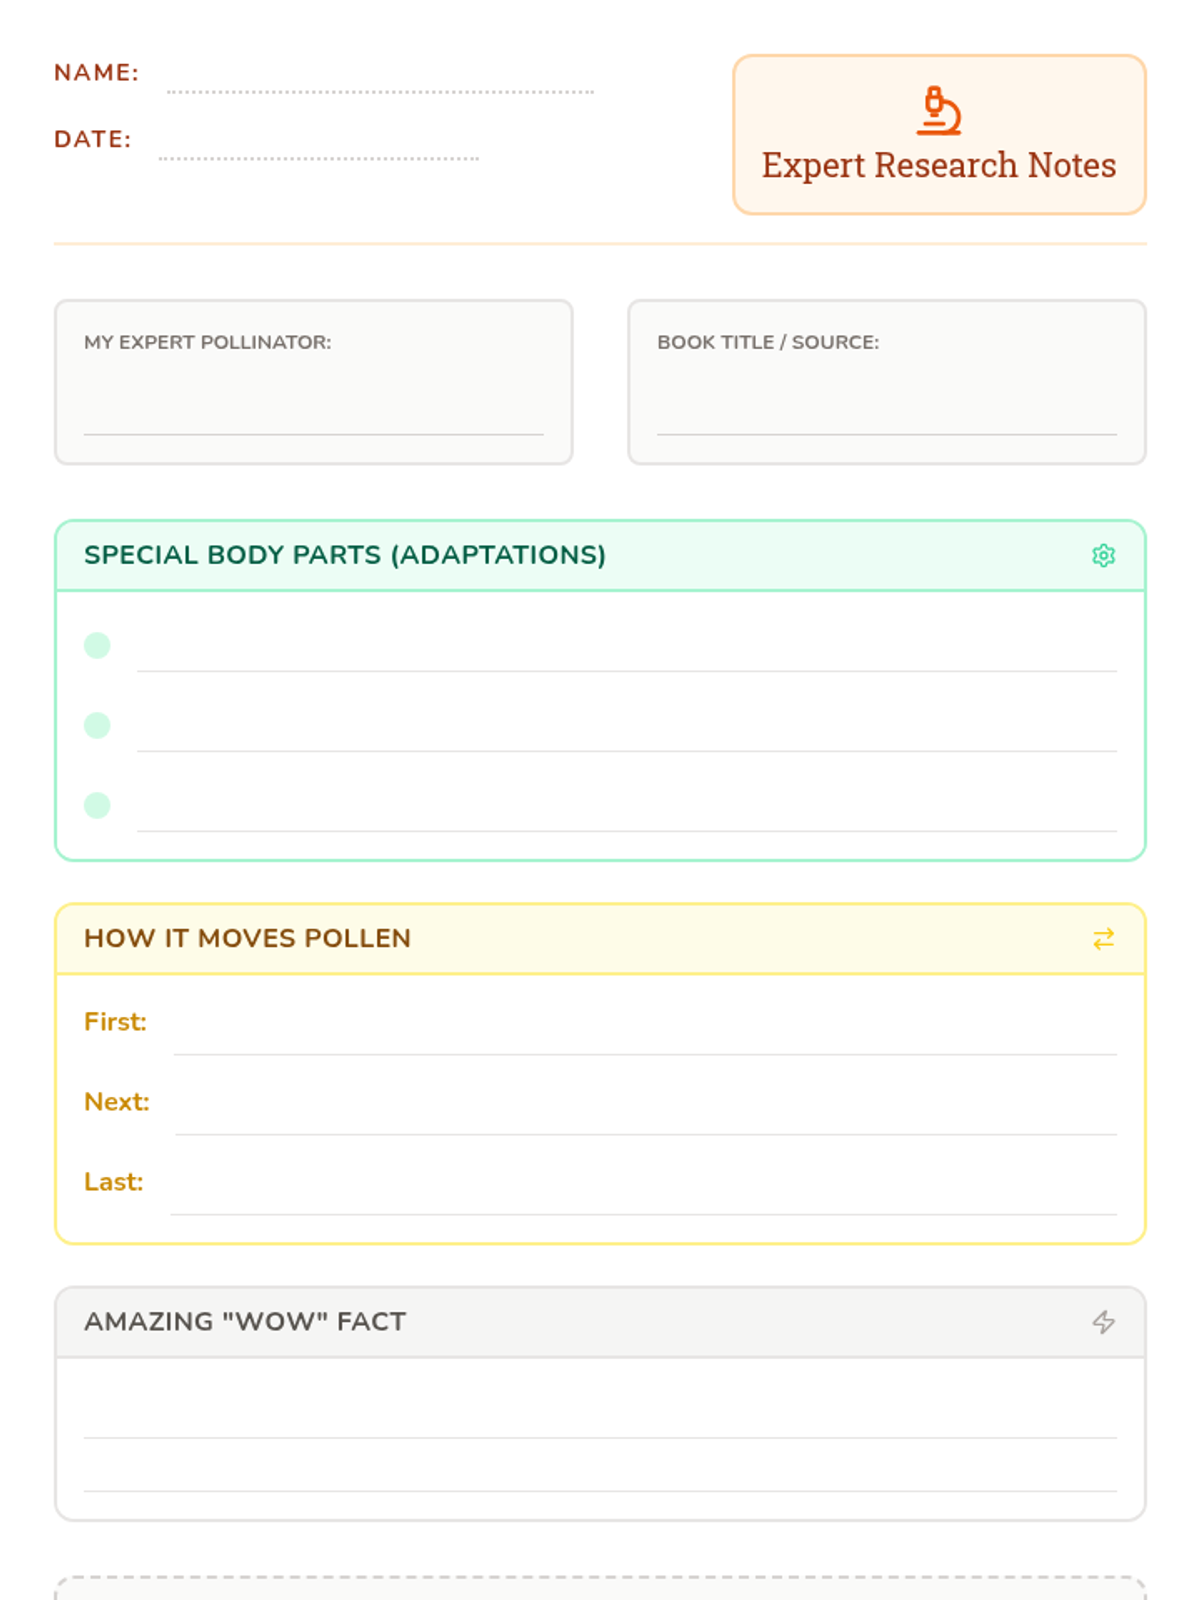Click the second green bullet circle
Screen dimensions: 1200x1600
(x=97, y=725)
